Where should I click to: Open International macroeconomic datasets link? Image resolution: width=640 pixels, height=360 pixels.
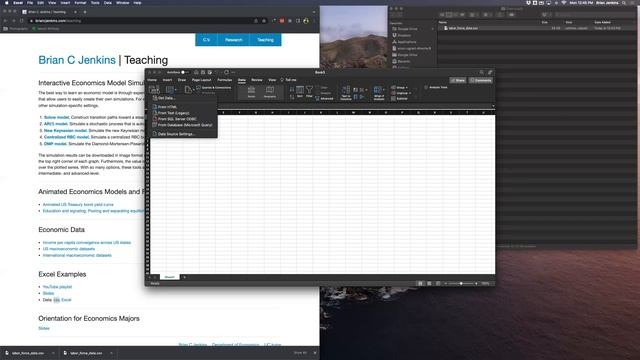[x=77, y=256]
